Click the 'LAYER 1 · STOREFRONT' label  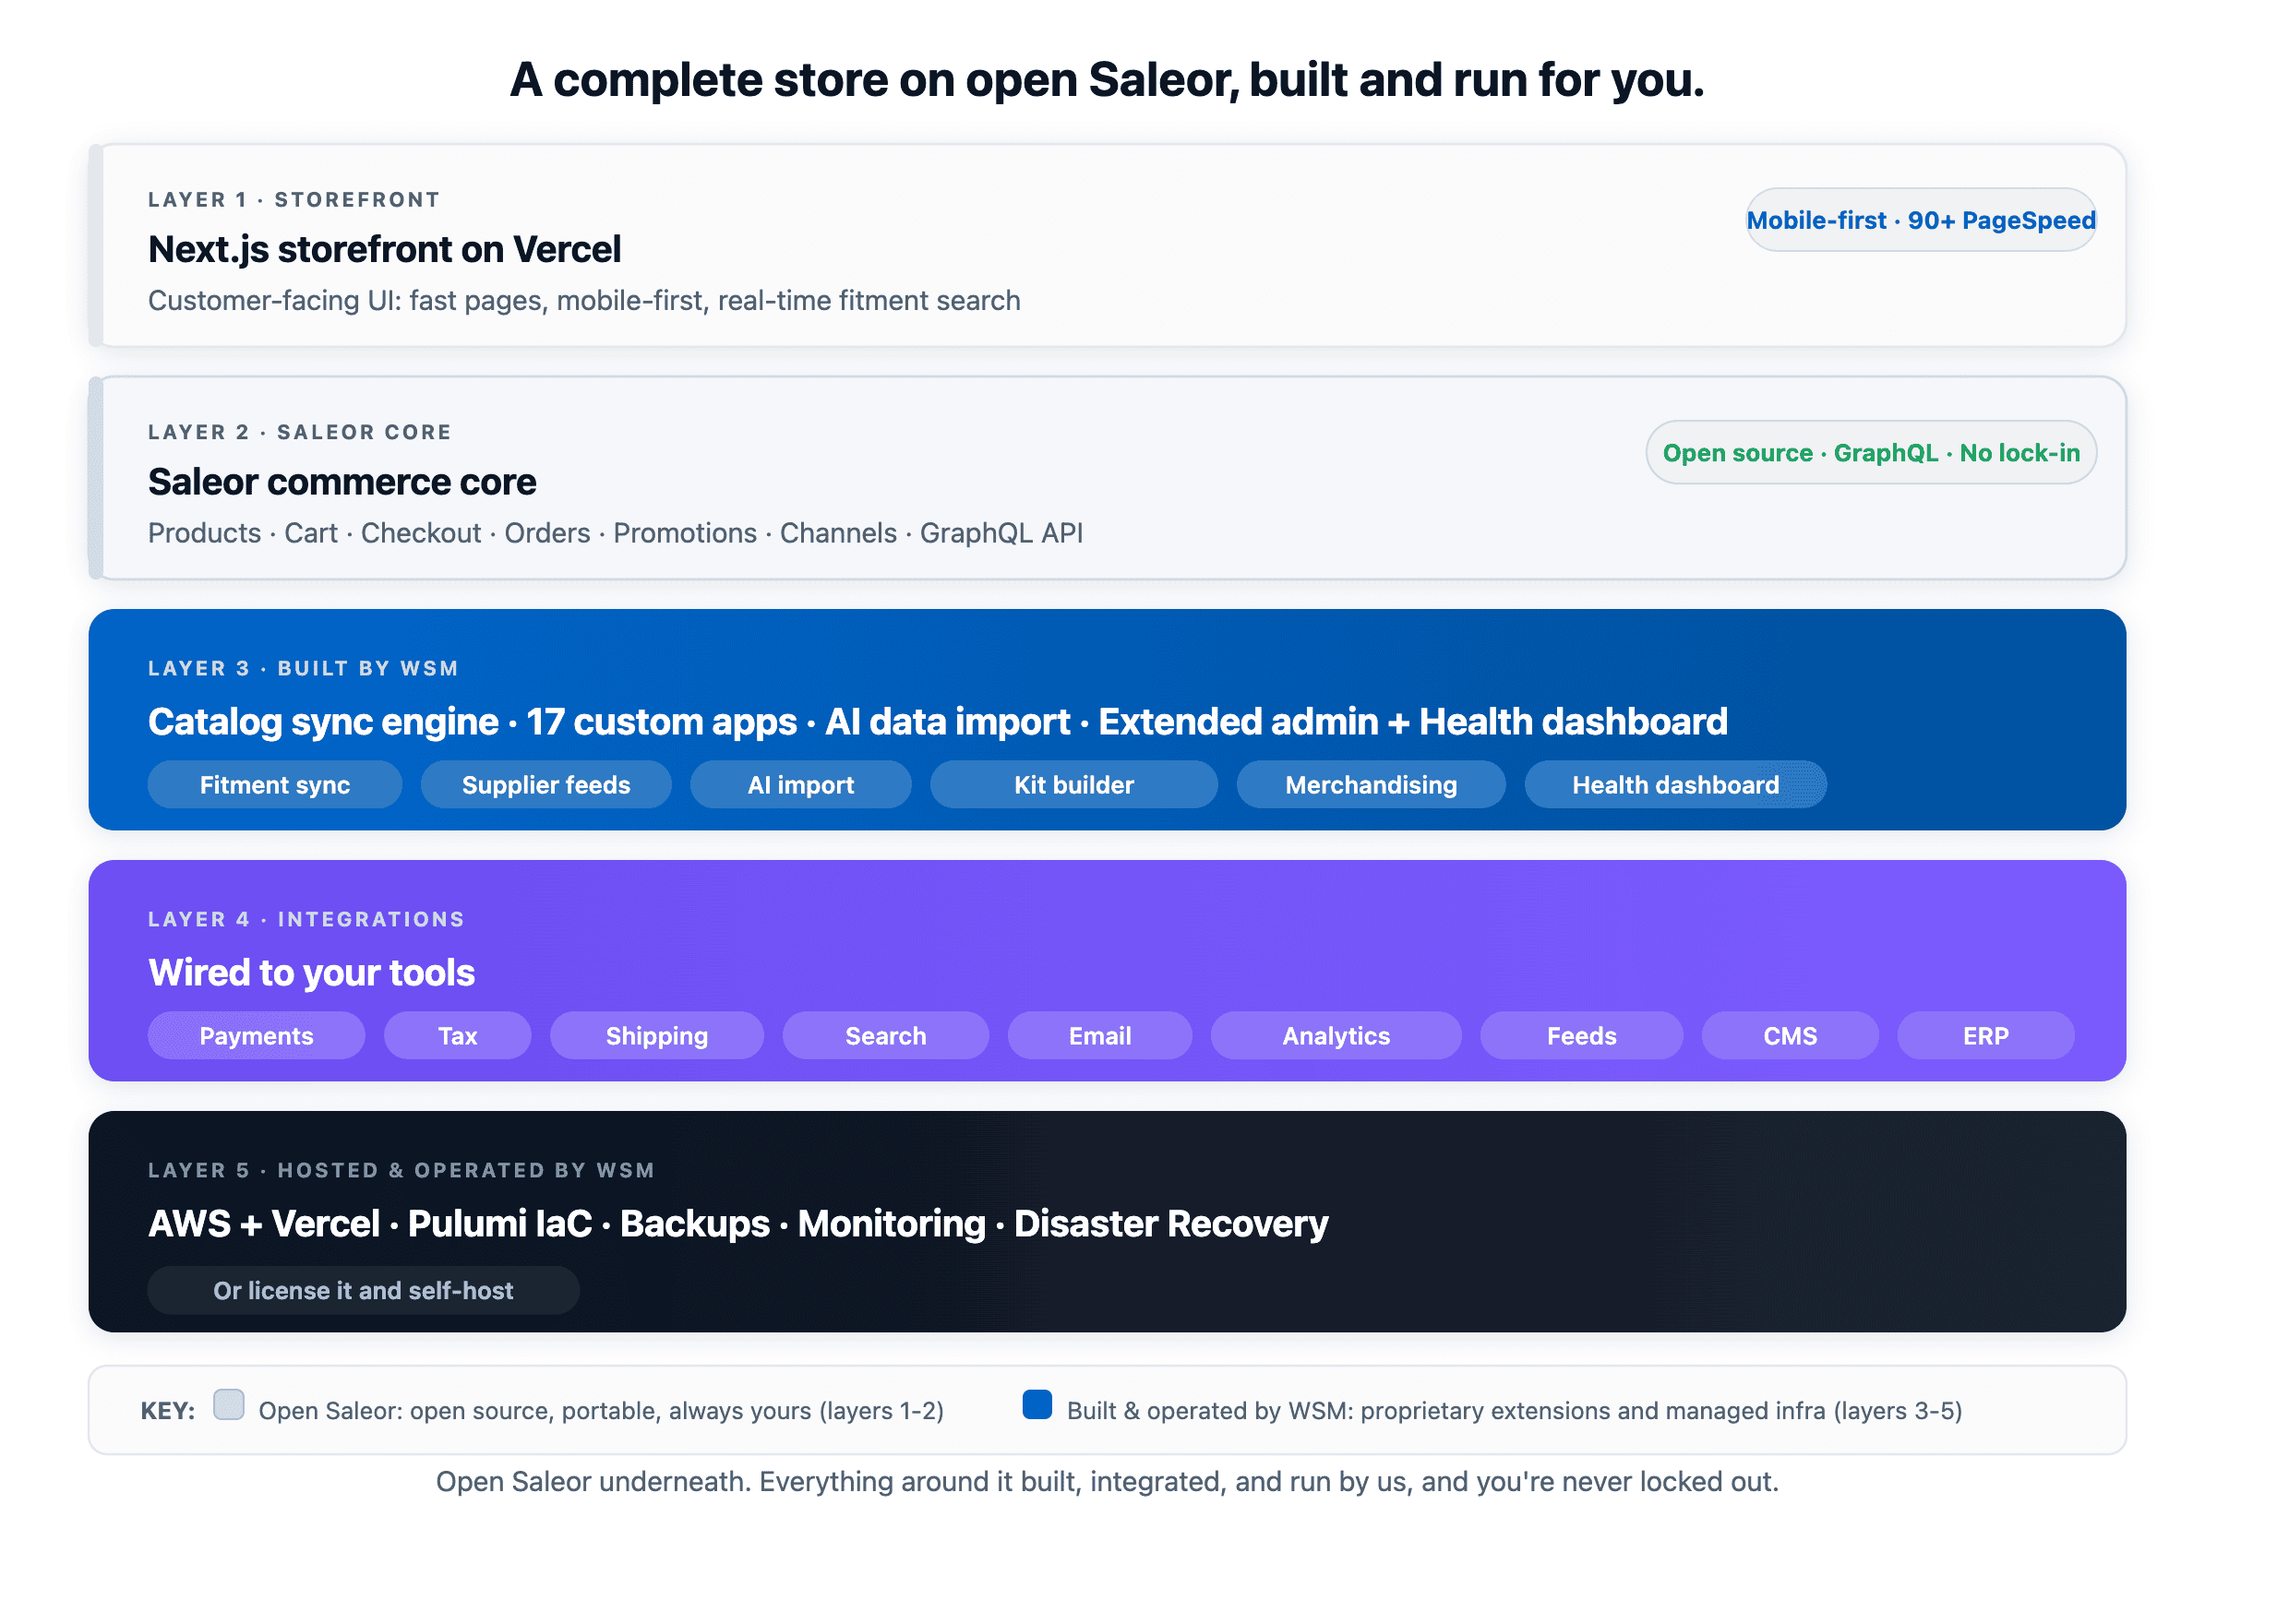tap(294, 200)
